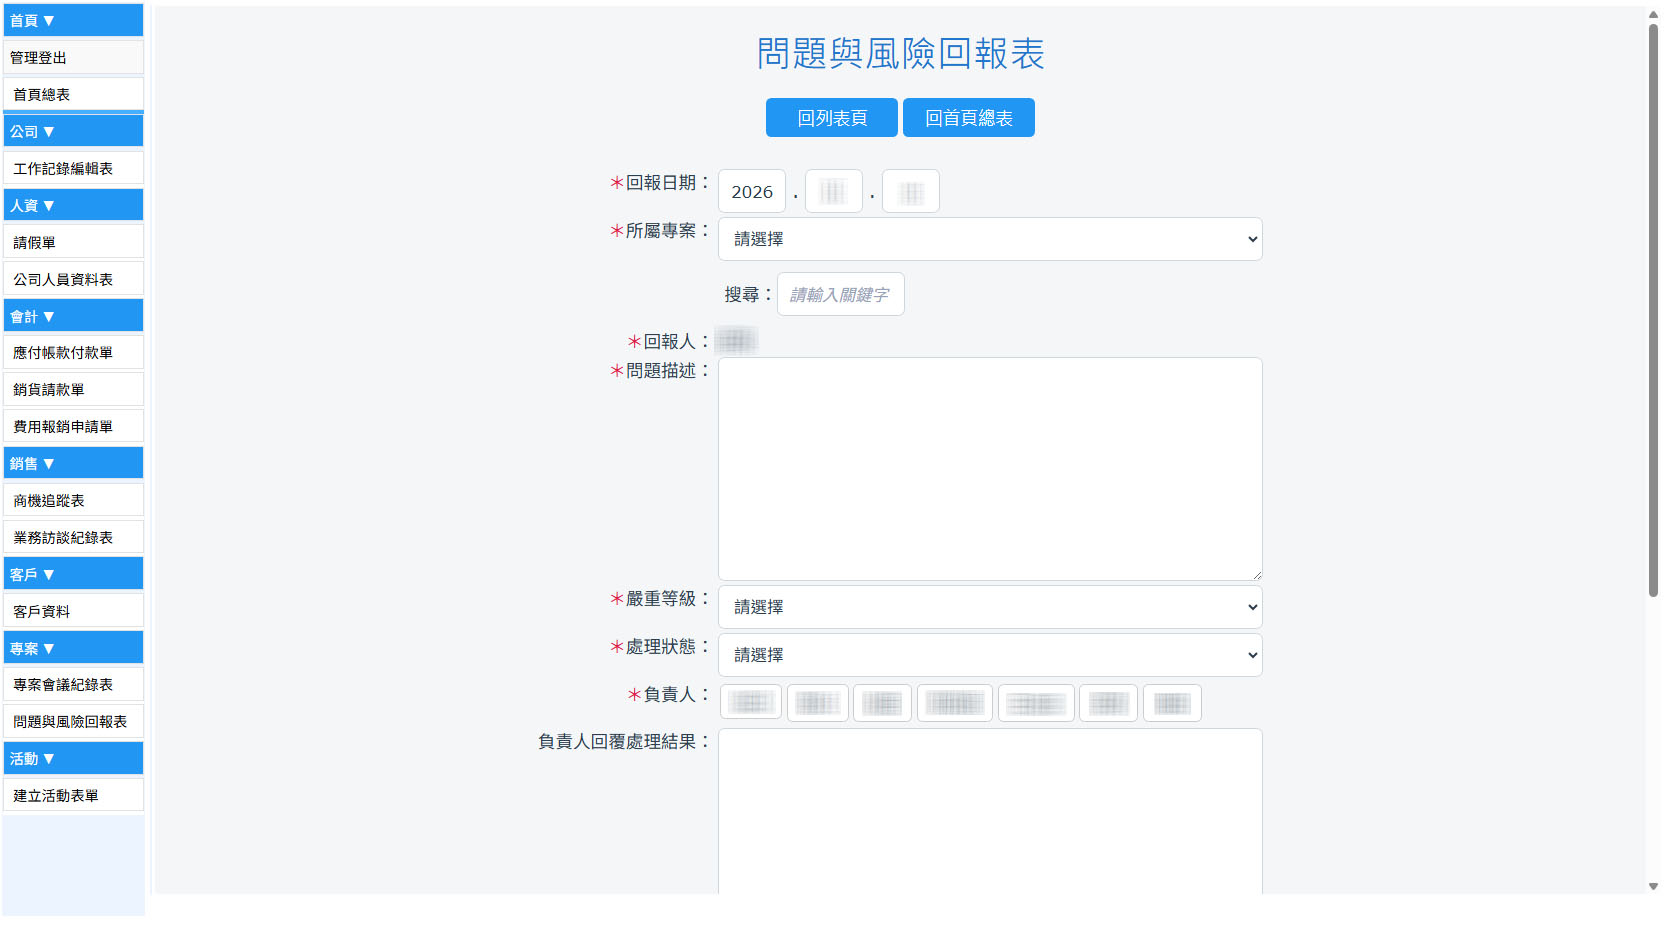Go to 請假單 page

(73, 242)
